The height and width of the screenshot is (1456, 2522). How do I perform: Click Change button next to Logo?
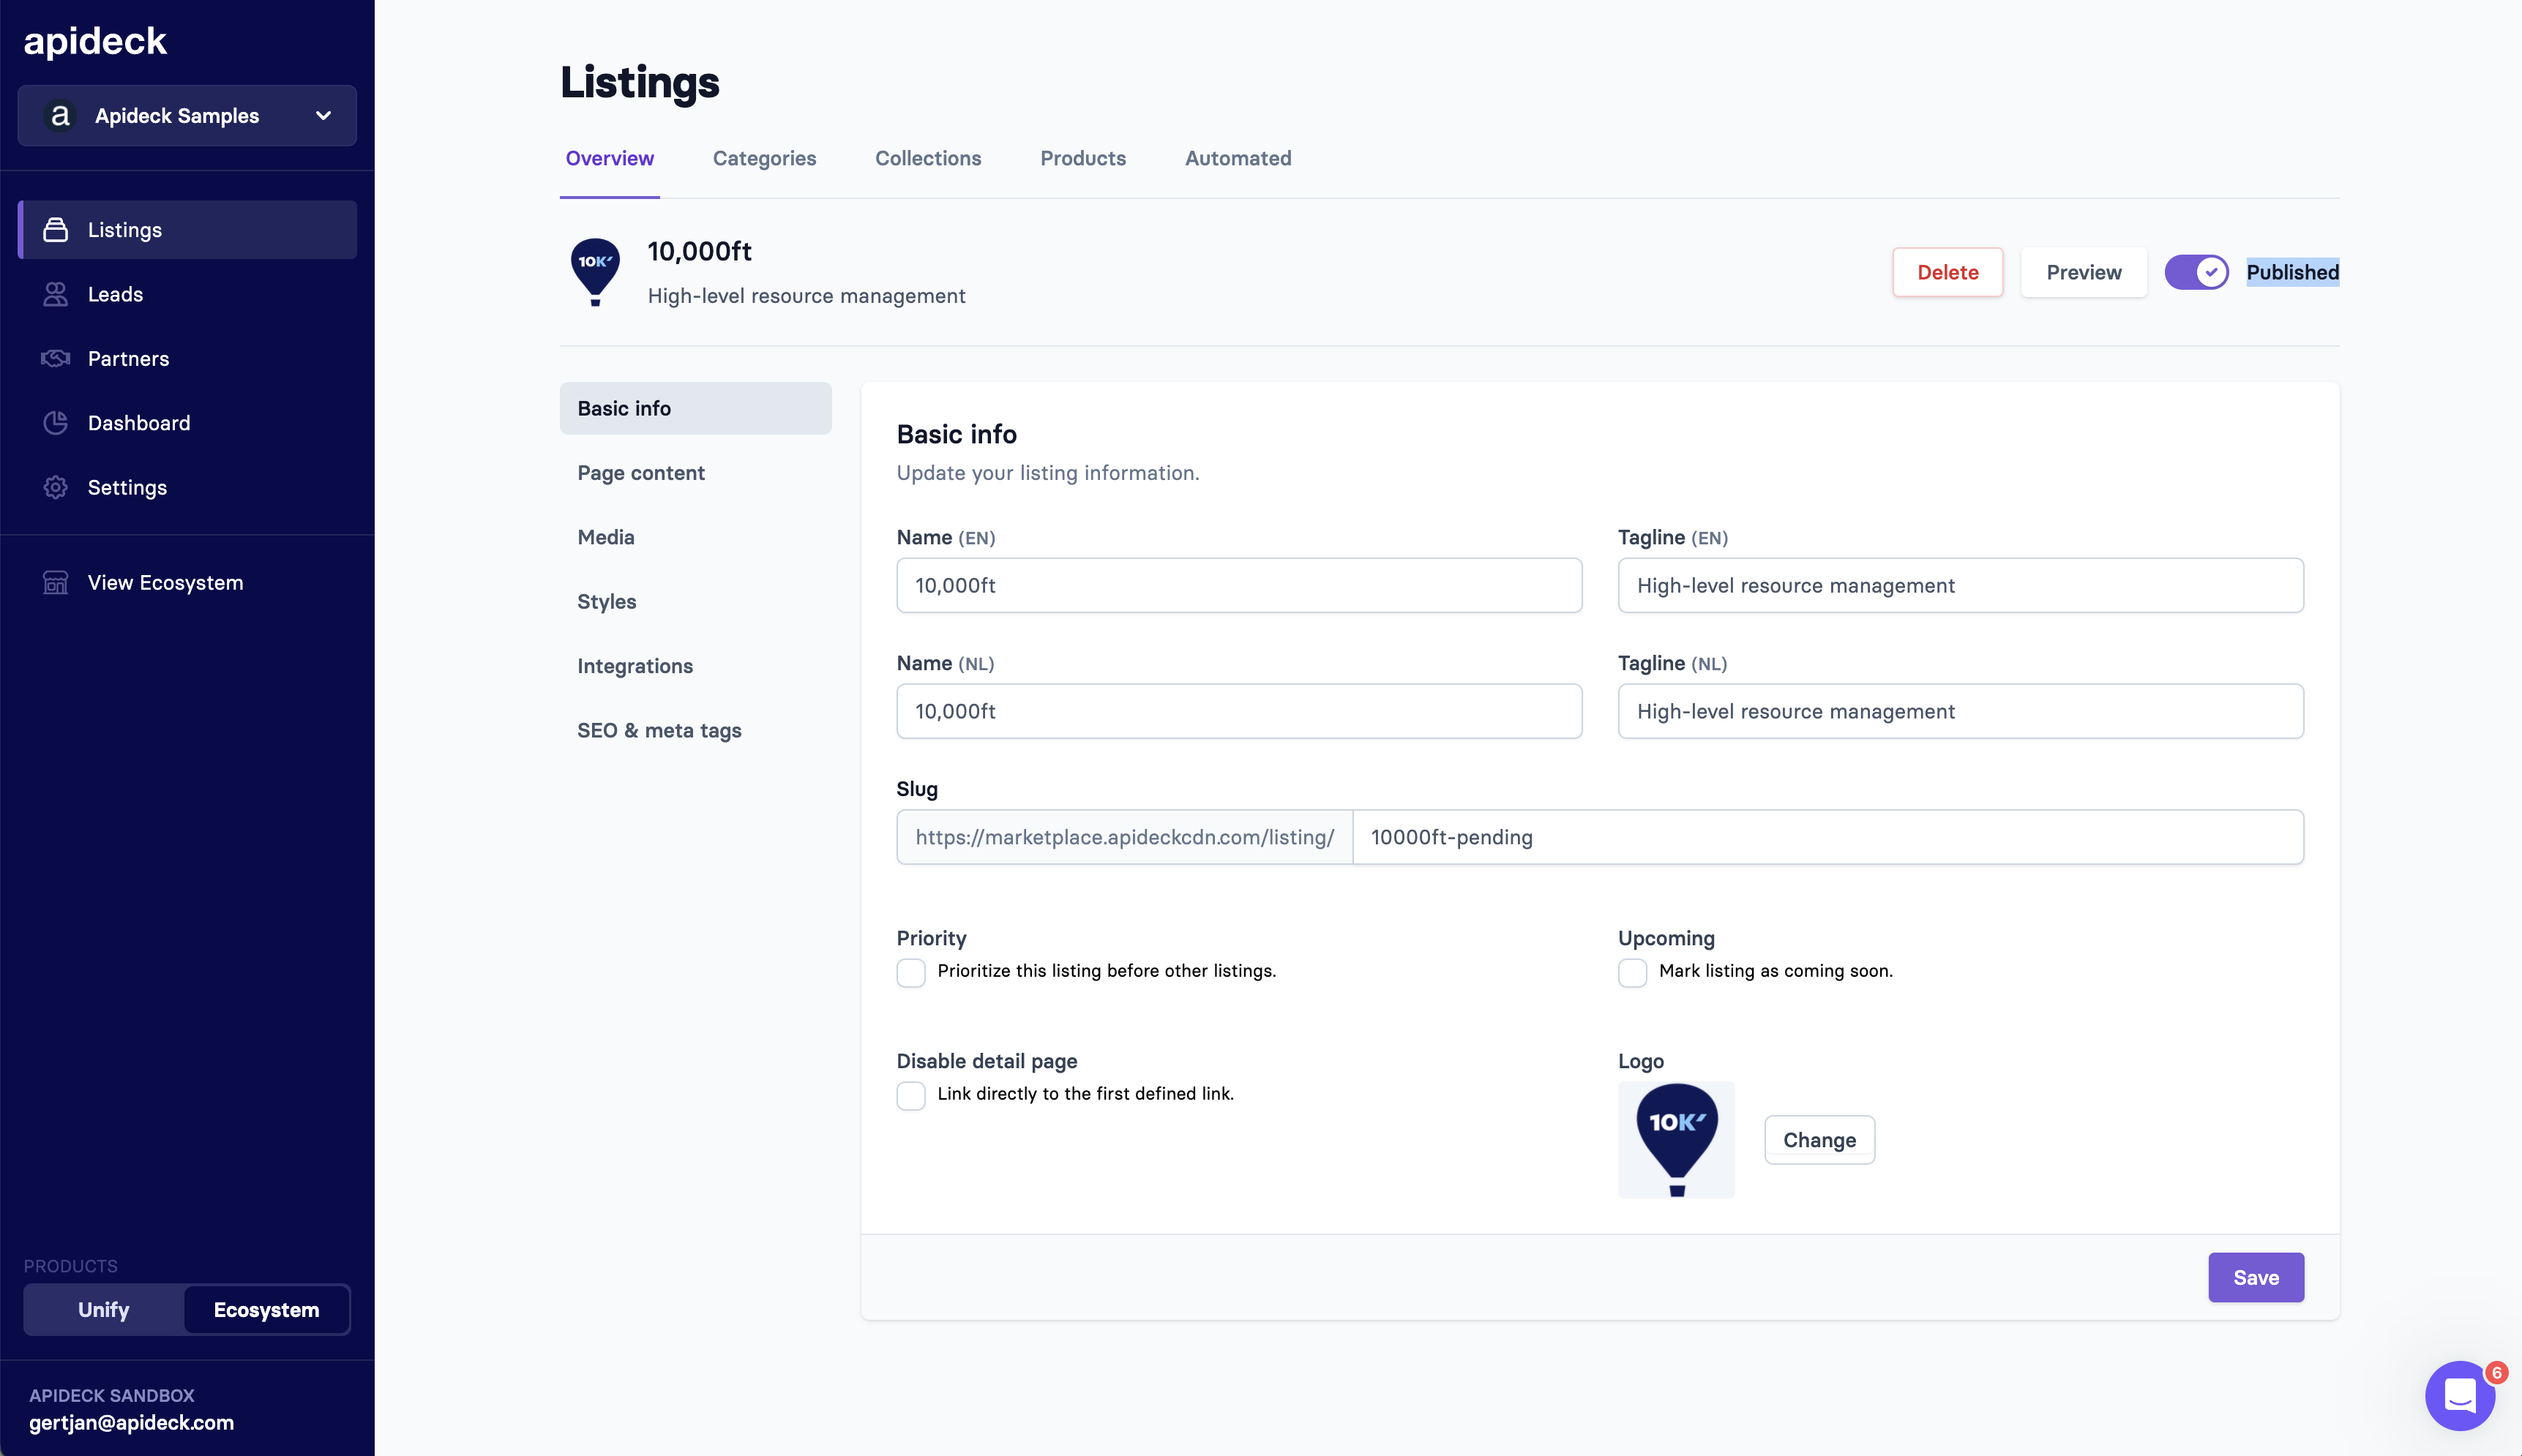point(1819,1140)
